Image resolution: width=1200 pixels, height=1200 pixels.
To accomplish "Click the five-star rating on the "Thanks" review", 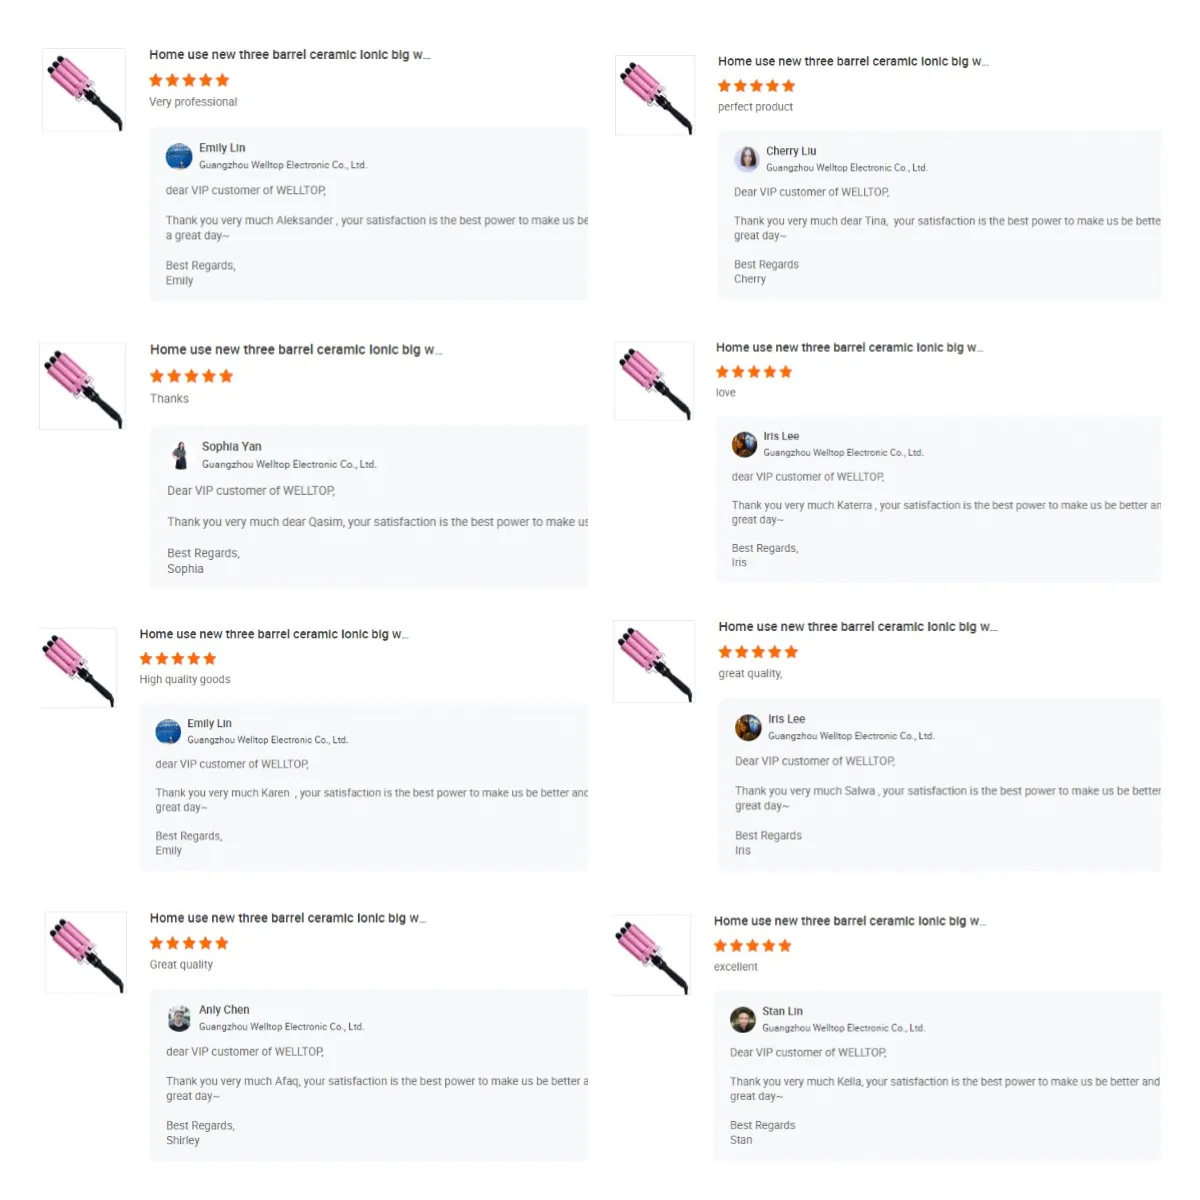I will click(x=191, y=376).
